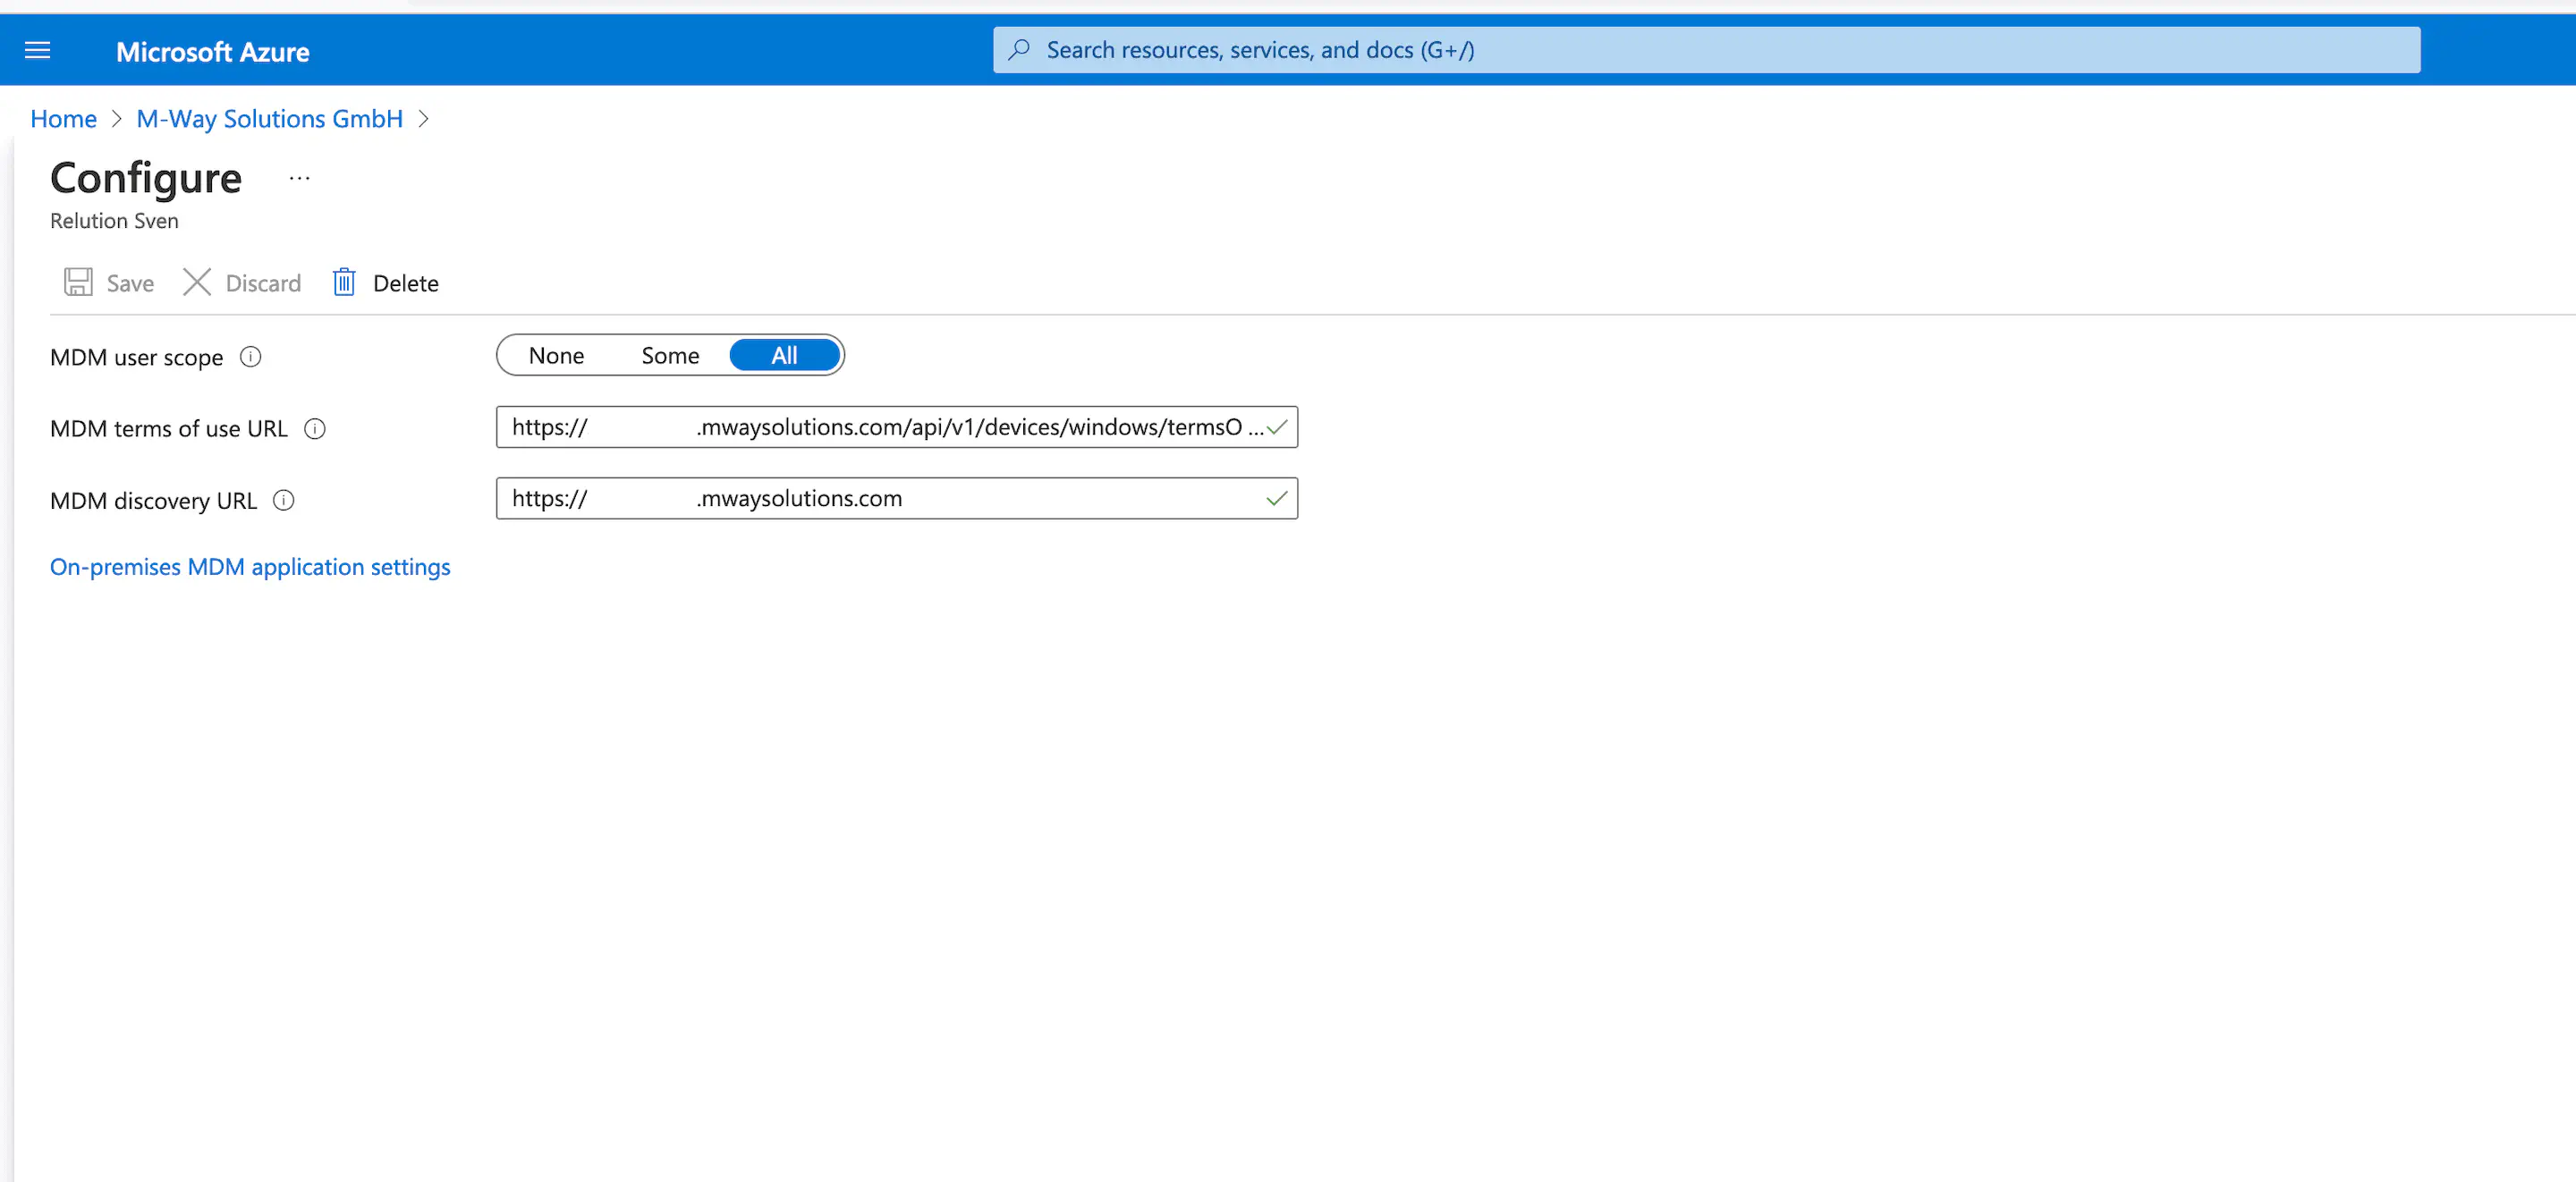Open the hamburger portal menu
The width and height of the screenshot is (2576, 1182).
37,50
